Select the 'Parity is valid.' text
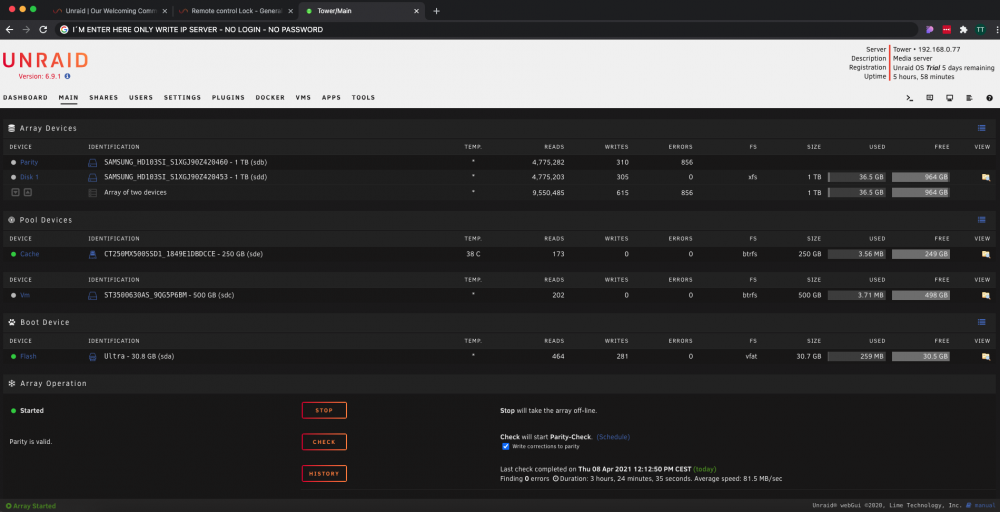The width and height of the screenshot is (1000, 512). (x=31, y=441)
